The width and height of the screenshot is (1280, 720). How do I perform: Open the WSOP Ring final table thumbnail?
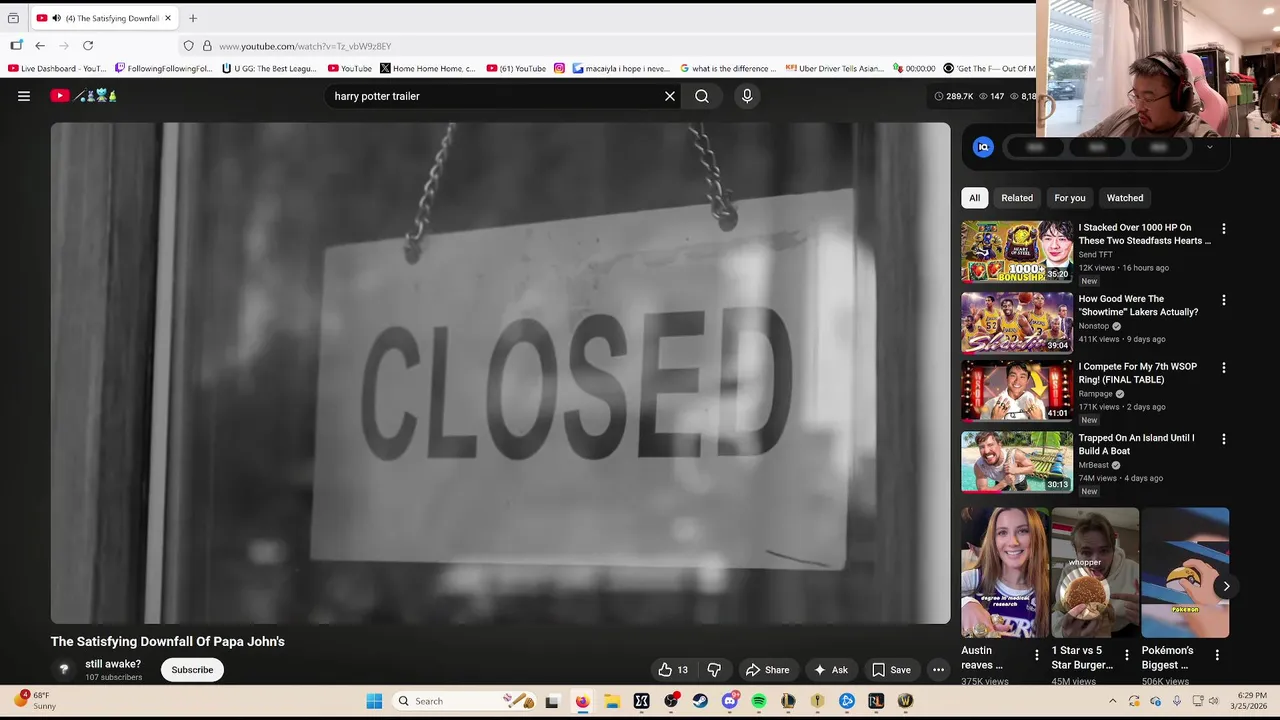coord(1017,391)
